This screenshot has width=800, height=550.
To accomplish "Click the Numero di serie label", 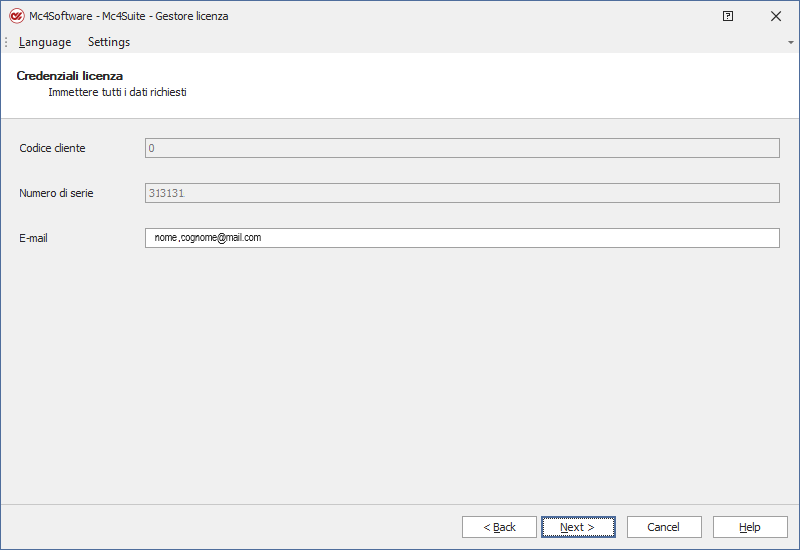I will pos(56,193).
